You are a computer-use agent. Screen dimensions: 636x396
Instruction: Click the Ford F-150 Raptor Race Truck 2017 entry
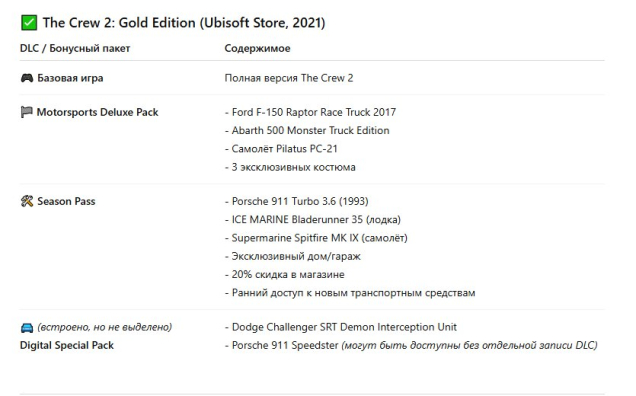(310, 112)
